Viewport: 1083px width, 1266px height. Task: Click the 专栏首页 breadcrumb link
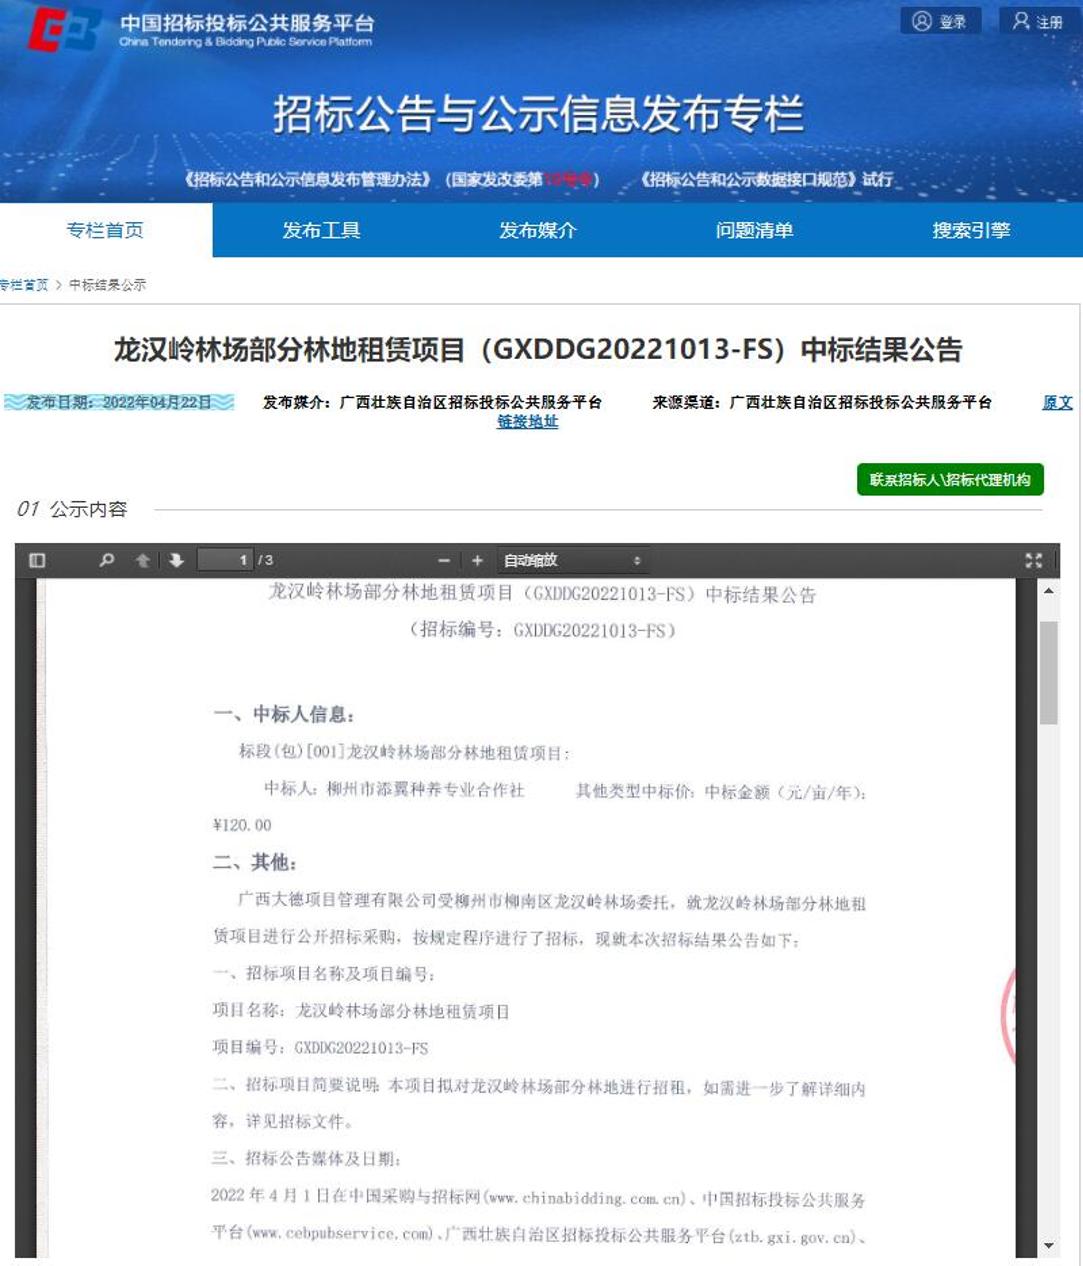pos(24,285)
